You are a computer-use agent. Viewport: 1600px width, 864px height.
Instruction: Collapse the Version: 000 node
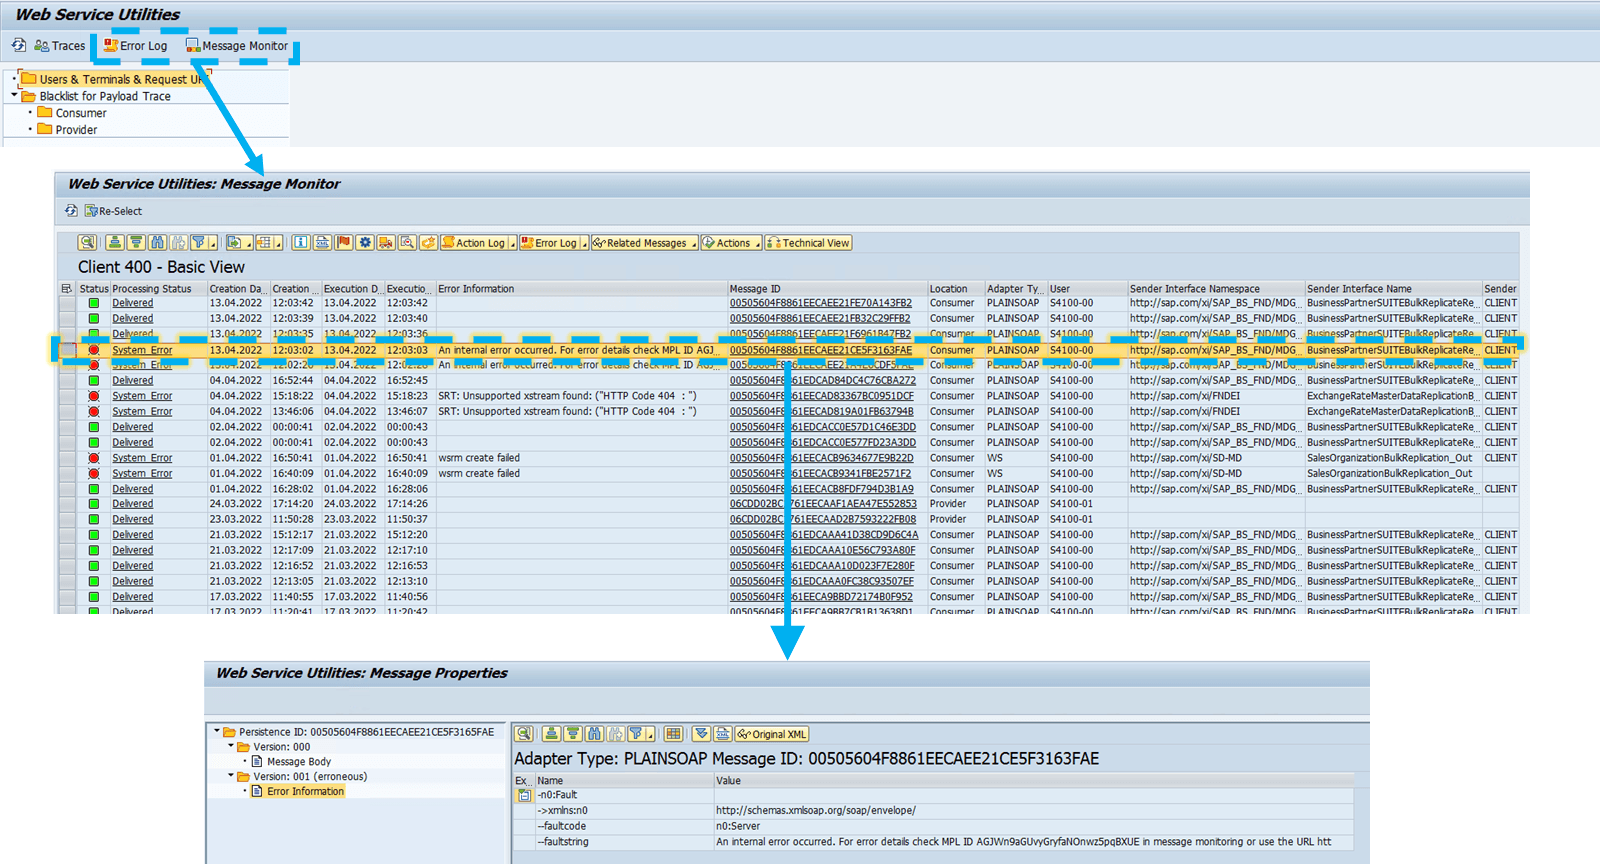pos(231,746)
